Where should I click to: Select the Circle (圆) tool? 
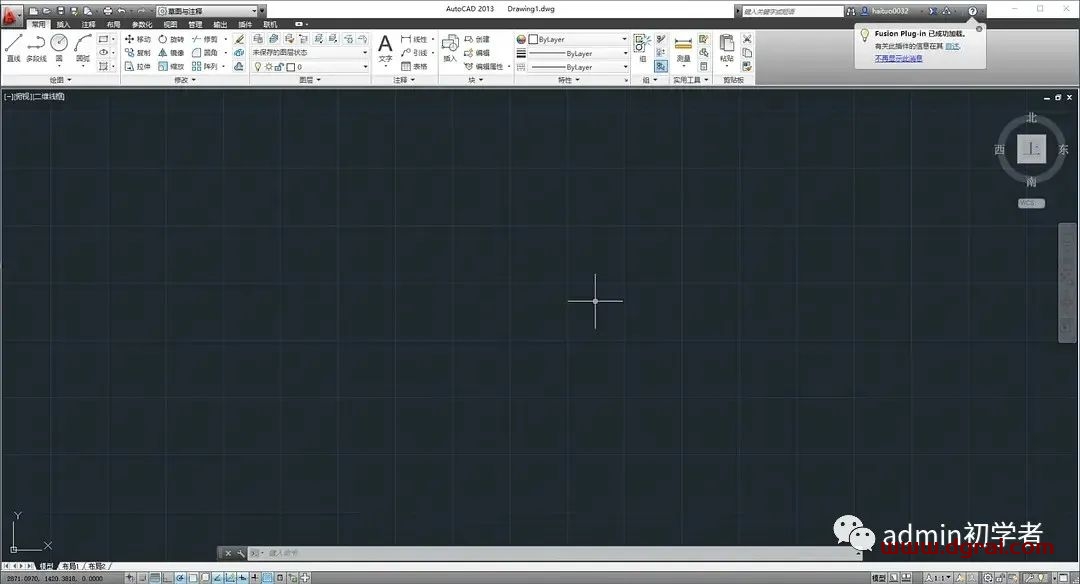(x=59, y=48)
